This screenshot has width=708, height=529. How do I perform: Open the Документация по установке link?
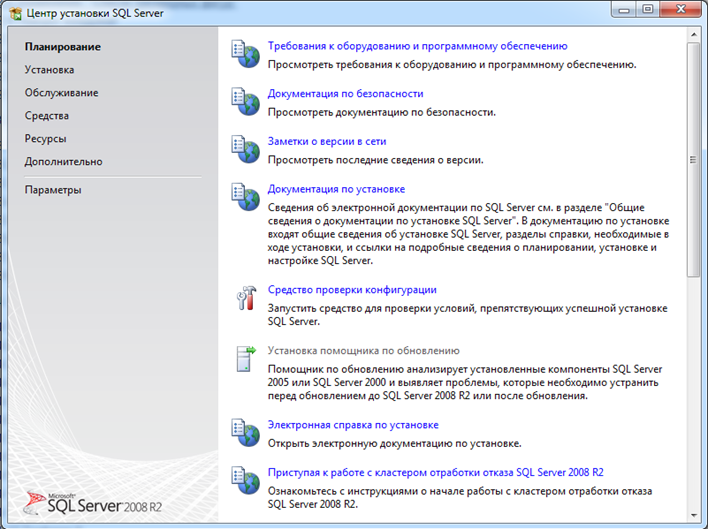336,189
